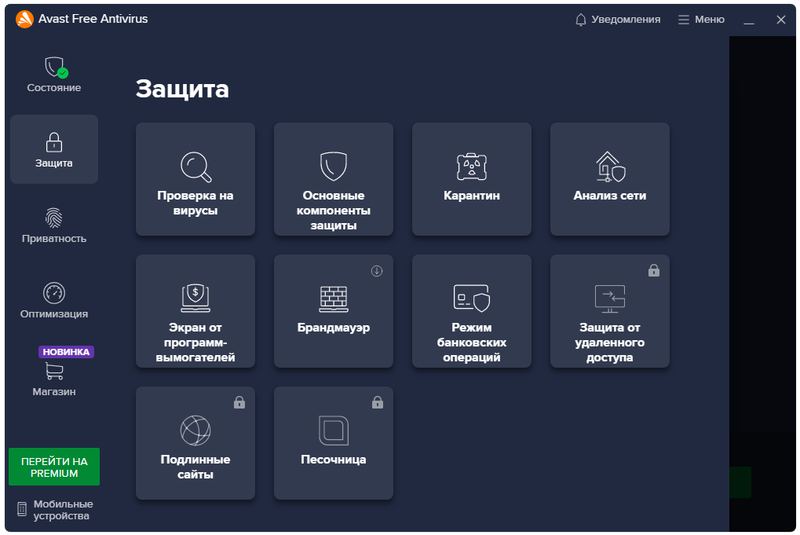Viewport: 800px width, 535px height.
Task: Open Режим банковских операций tile
Action: 471,311
